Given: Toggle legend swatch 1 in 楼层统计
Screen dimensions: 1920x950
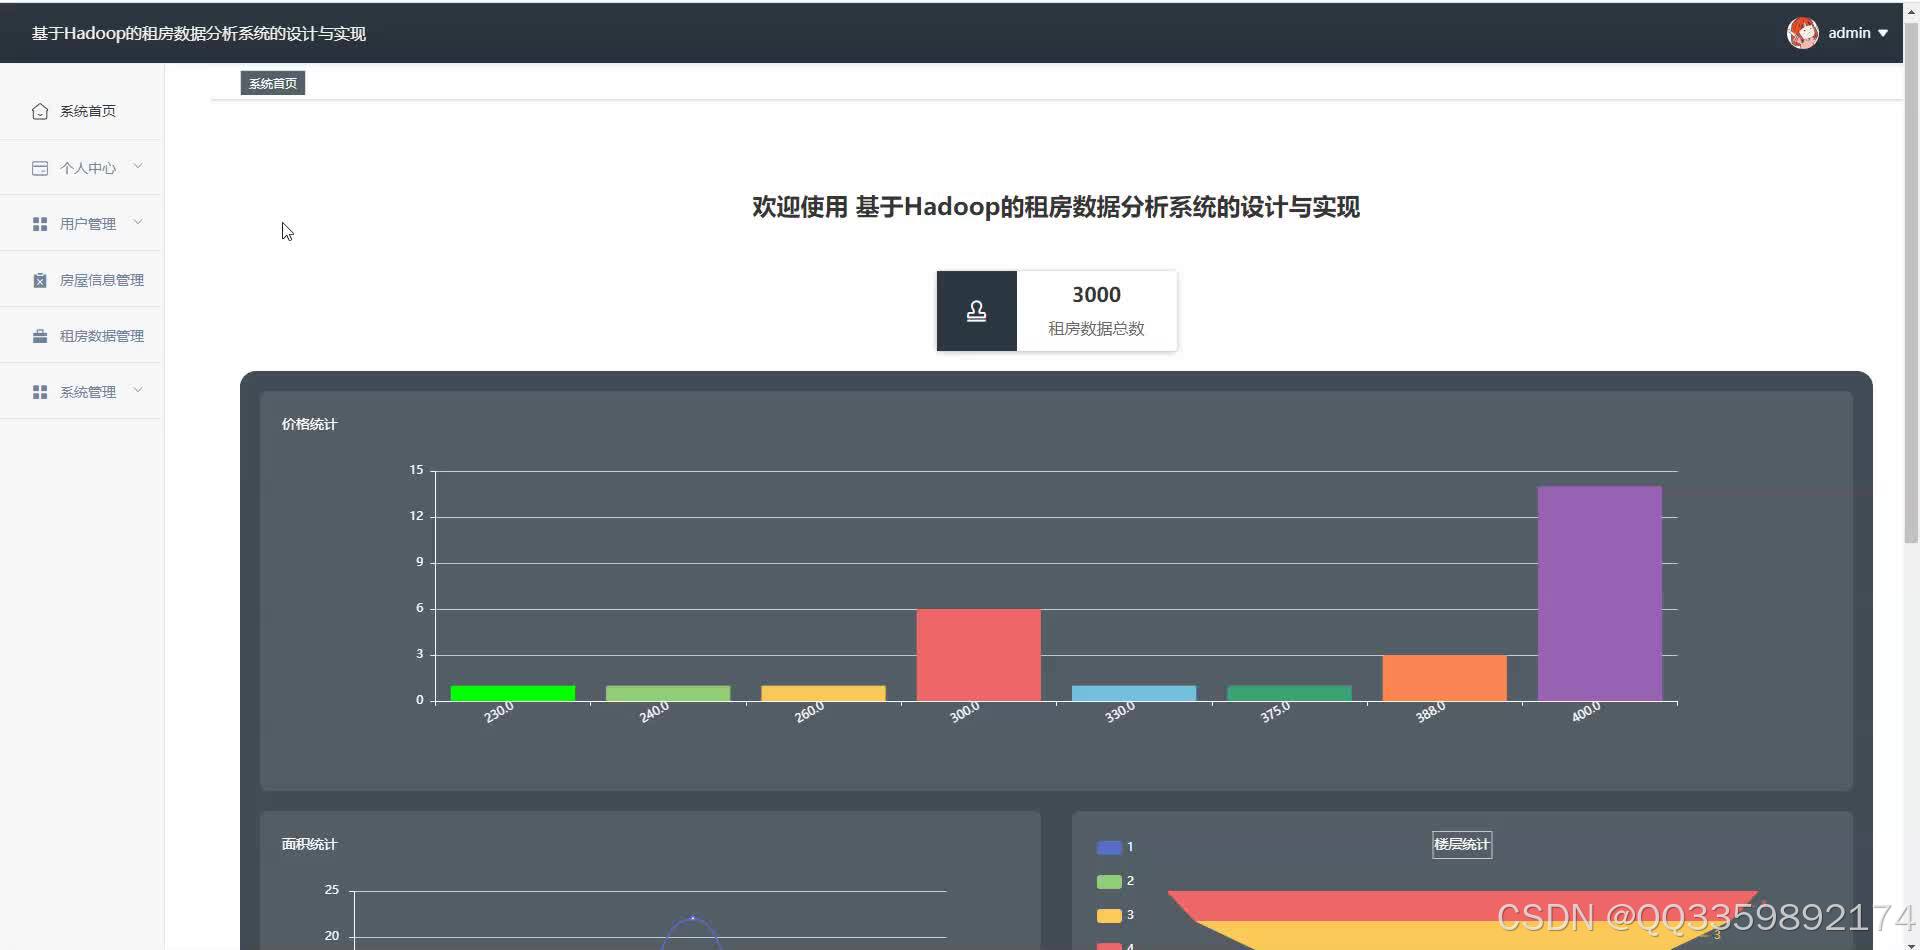Looking at the screenshot, I should coord(1109,847).
